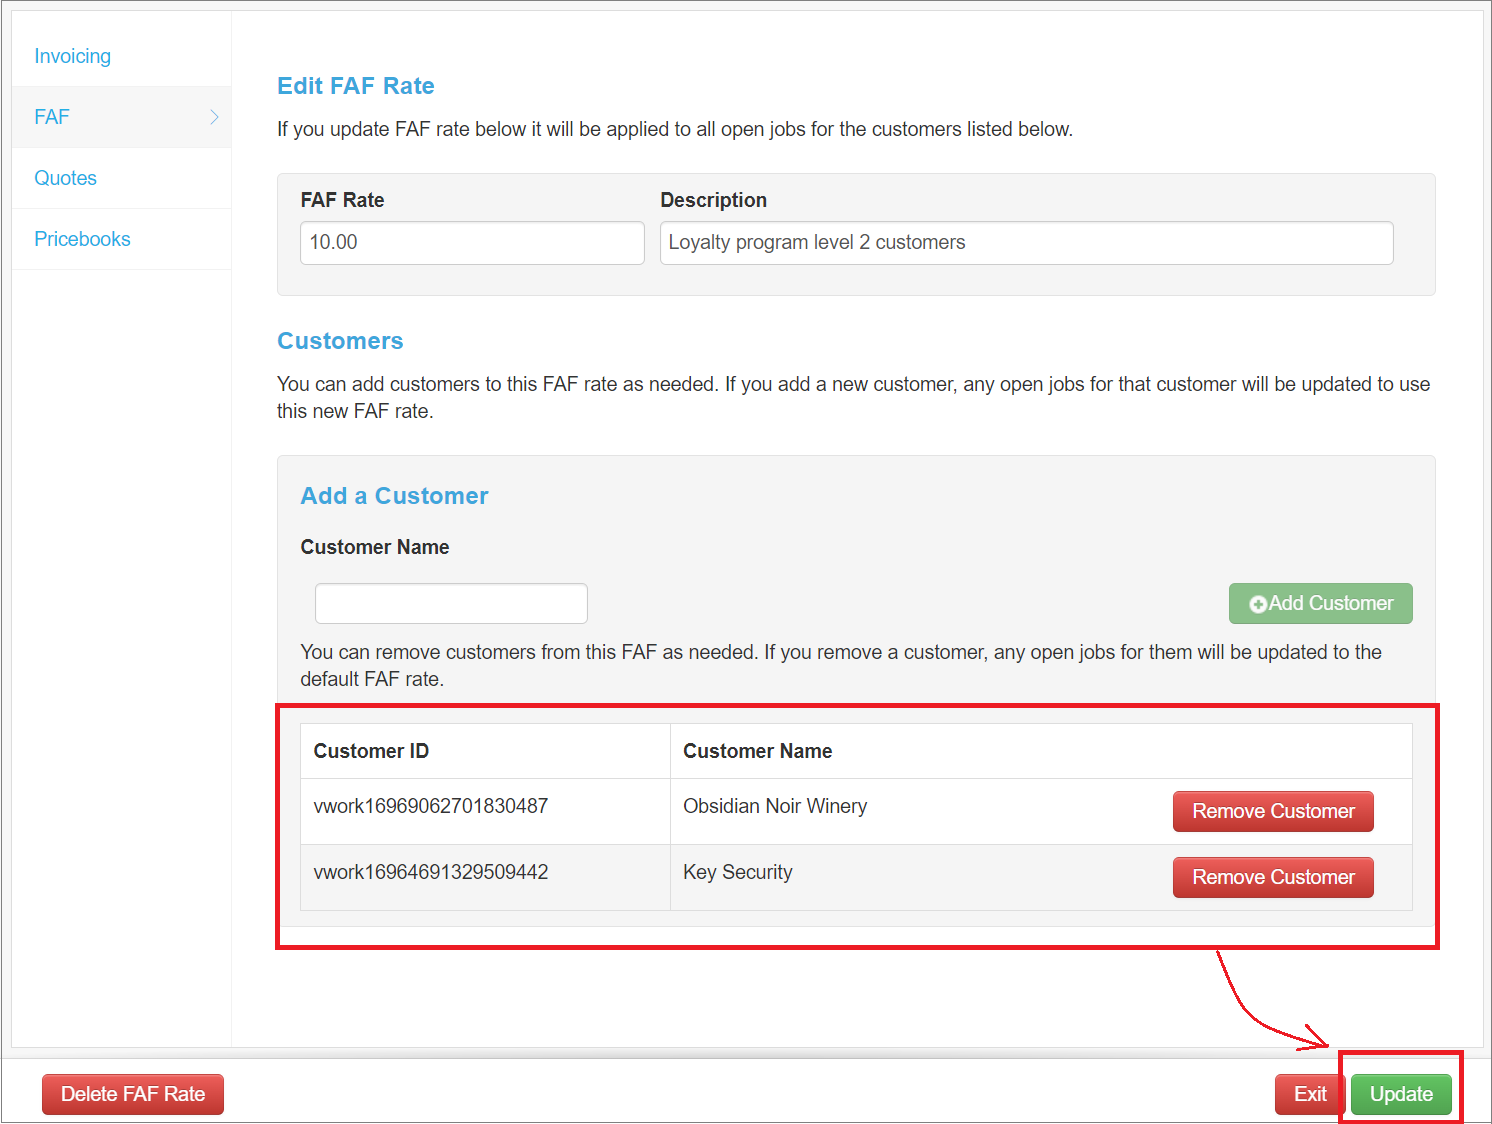This screenshot has width=1492, height=1124.
Task: Select the FAF tab in the sidebar
Action: pyautogui.click(x=51, y=117)
